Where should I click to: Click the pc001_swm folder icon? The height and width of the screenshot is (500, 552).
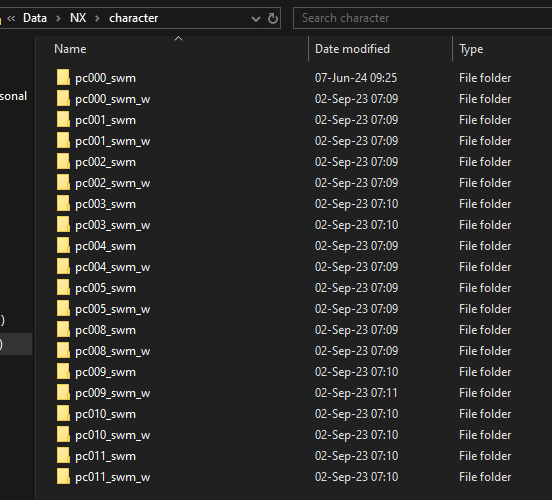63,120
